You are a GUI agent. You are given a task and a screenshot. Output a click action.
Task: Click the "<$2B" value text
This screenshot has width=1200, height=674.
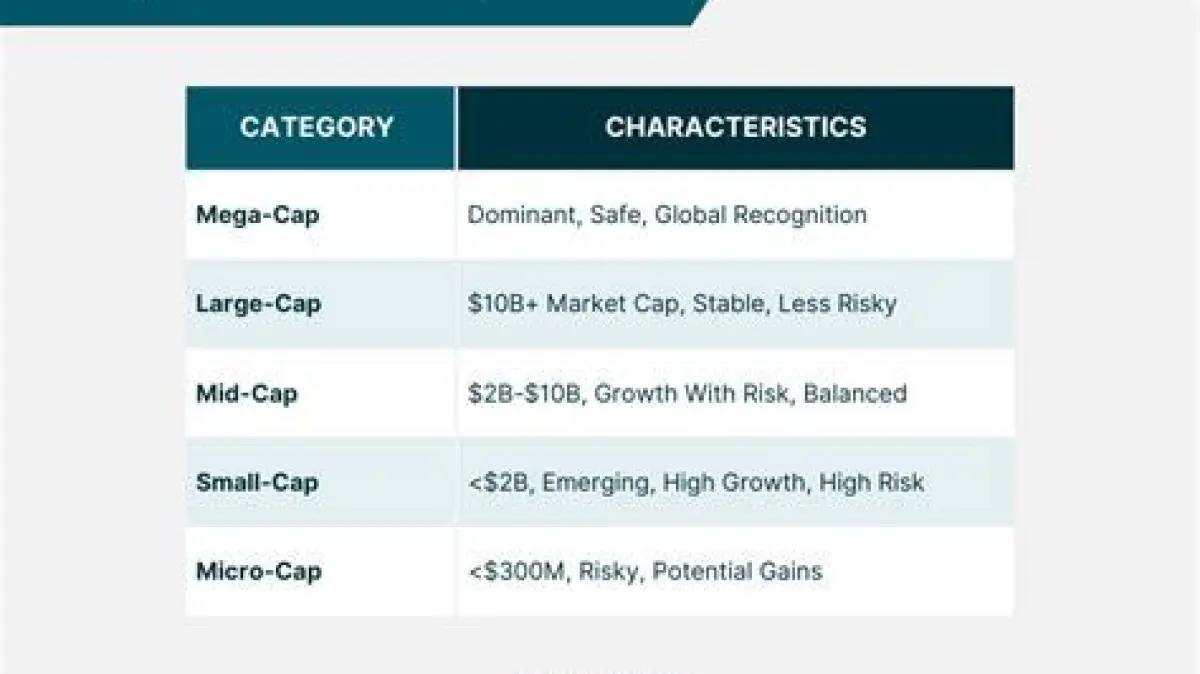pyautogui.click(x=496, y=482)
